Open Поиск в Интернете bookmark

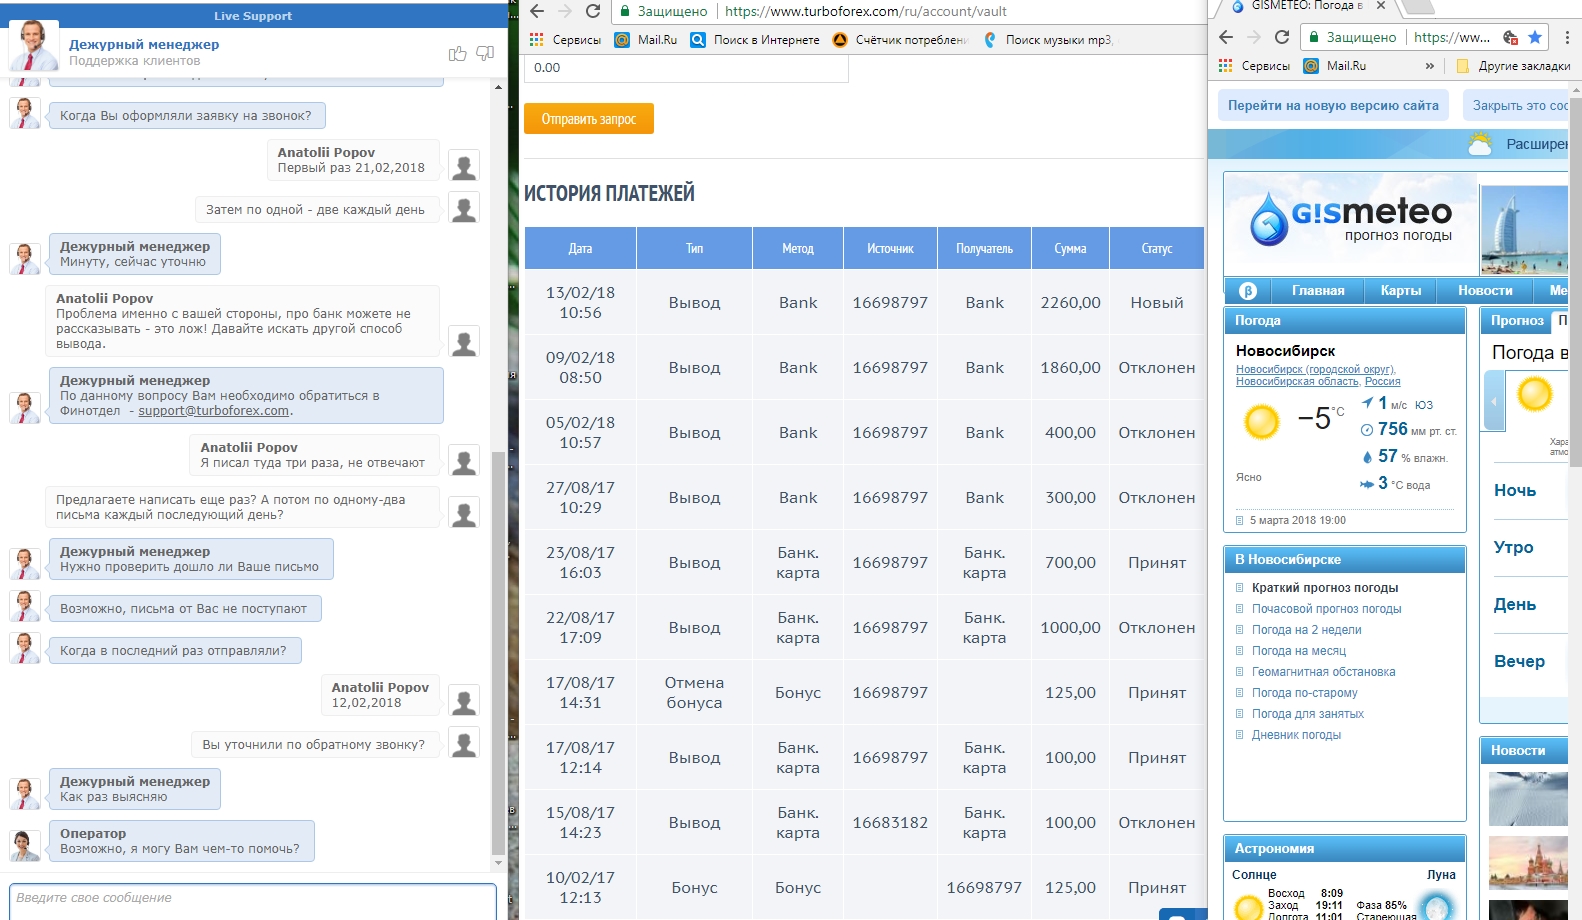tap(755, 40)
